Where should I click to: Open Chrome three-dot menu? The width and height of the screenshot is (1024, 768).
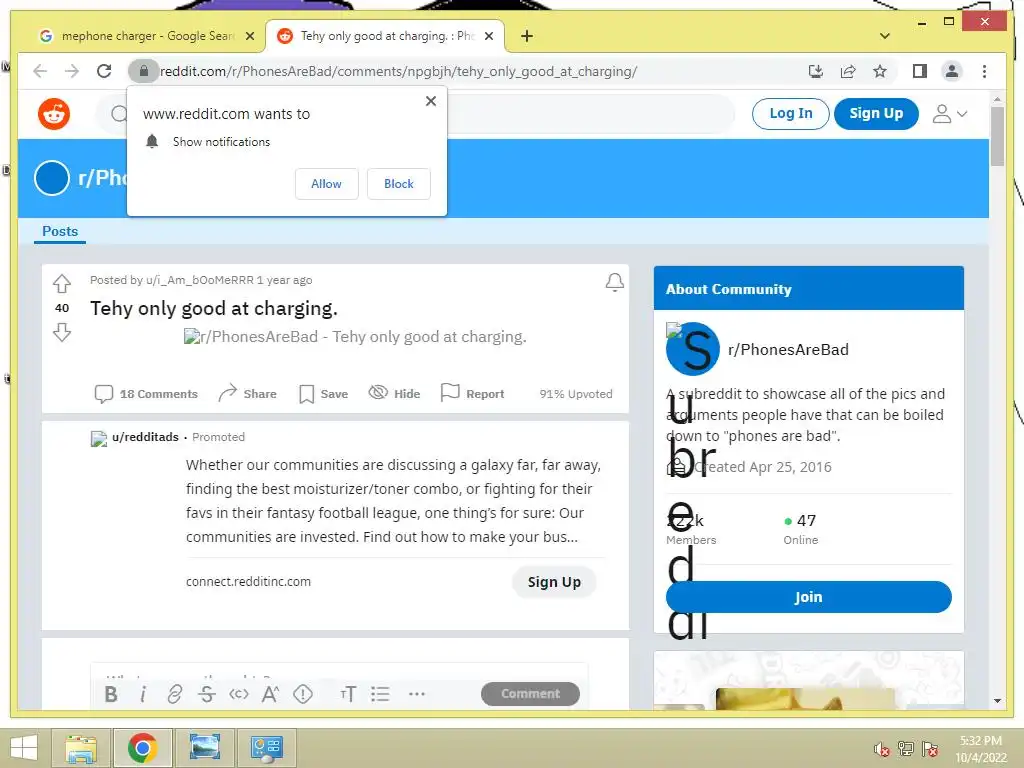(x=984, y=71)
